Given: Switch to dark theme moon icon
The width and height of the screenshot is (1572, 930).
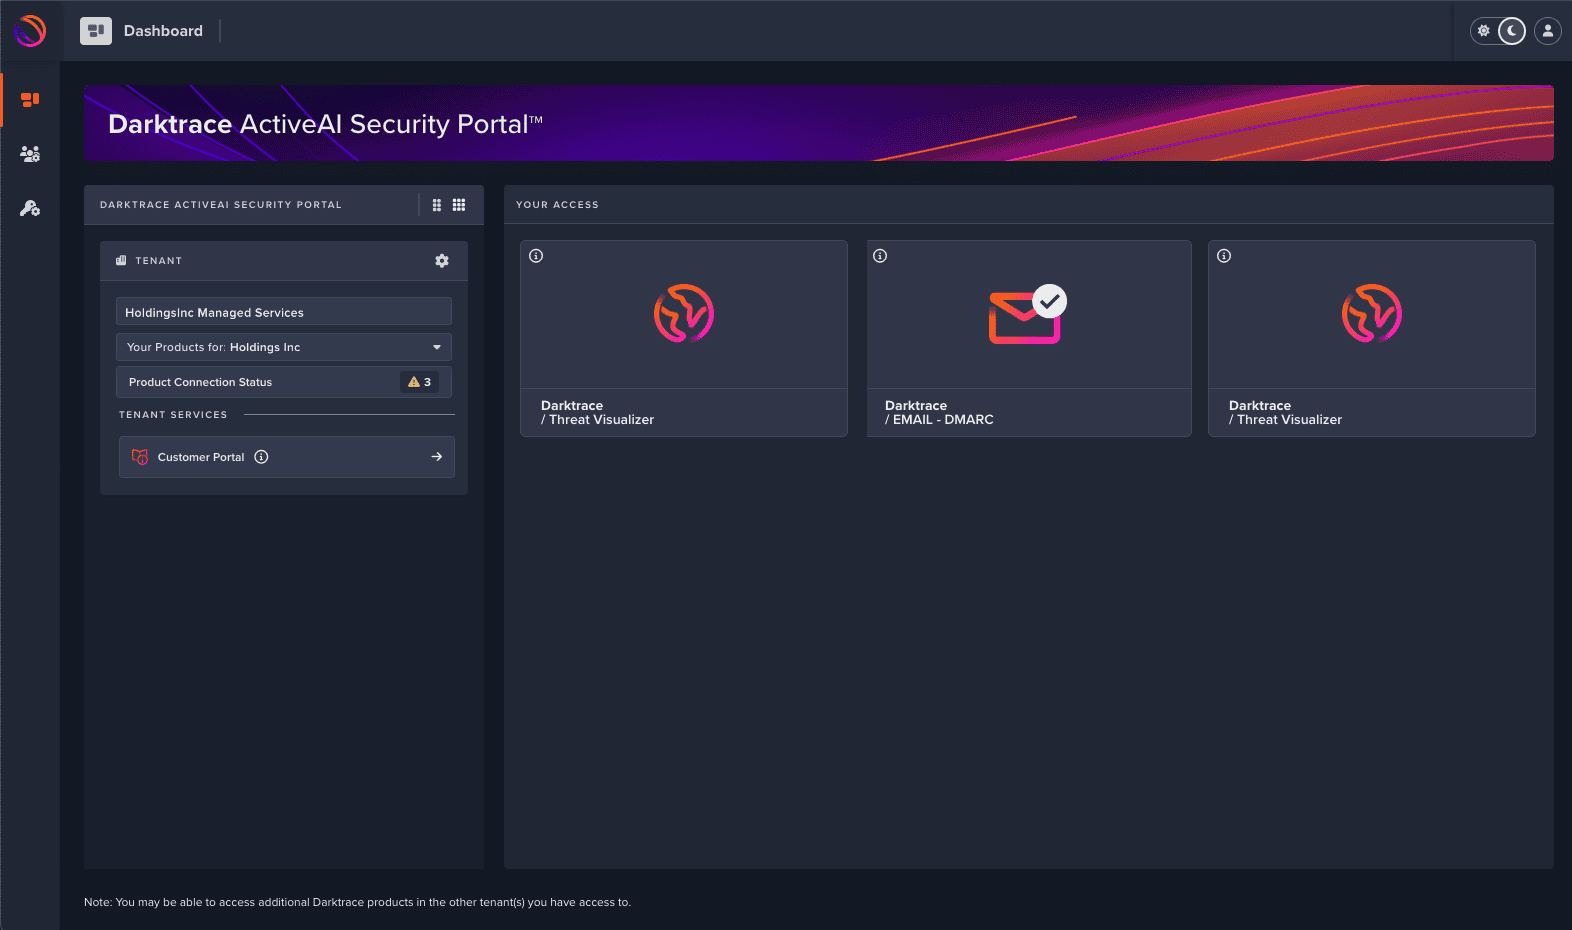Looking at the screenshot, I should [1512, 31].
